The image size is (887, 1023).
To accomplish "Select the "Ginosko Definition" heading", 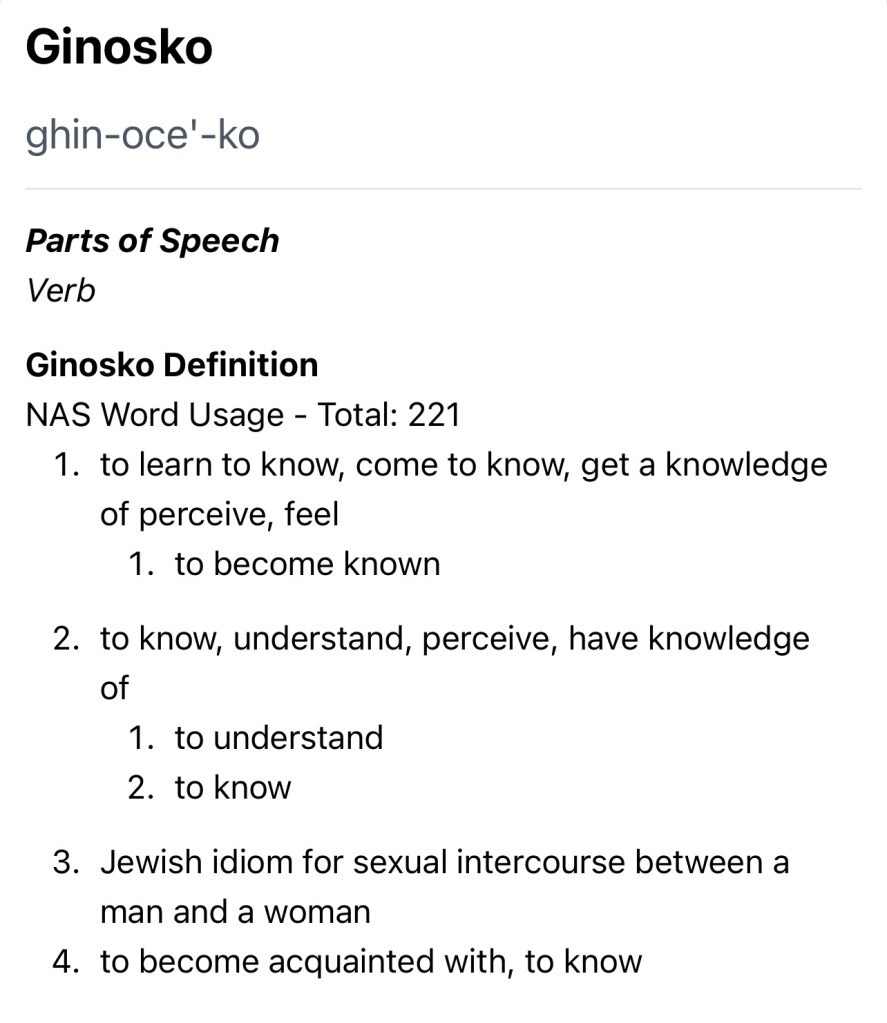I will pos(172,365).
